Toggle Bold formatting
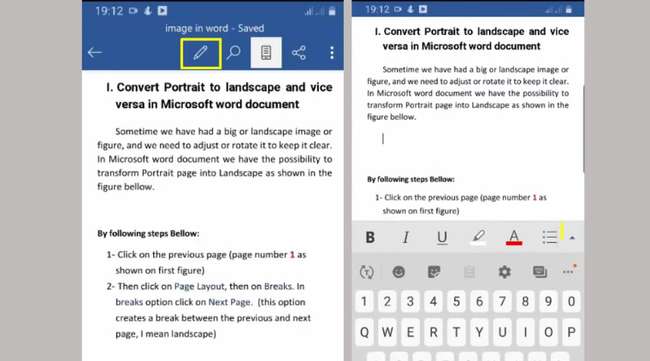The height and width of the screenshot is (361, 650). coord(370,237)
